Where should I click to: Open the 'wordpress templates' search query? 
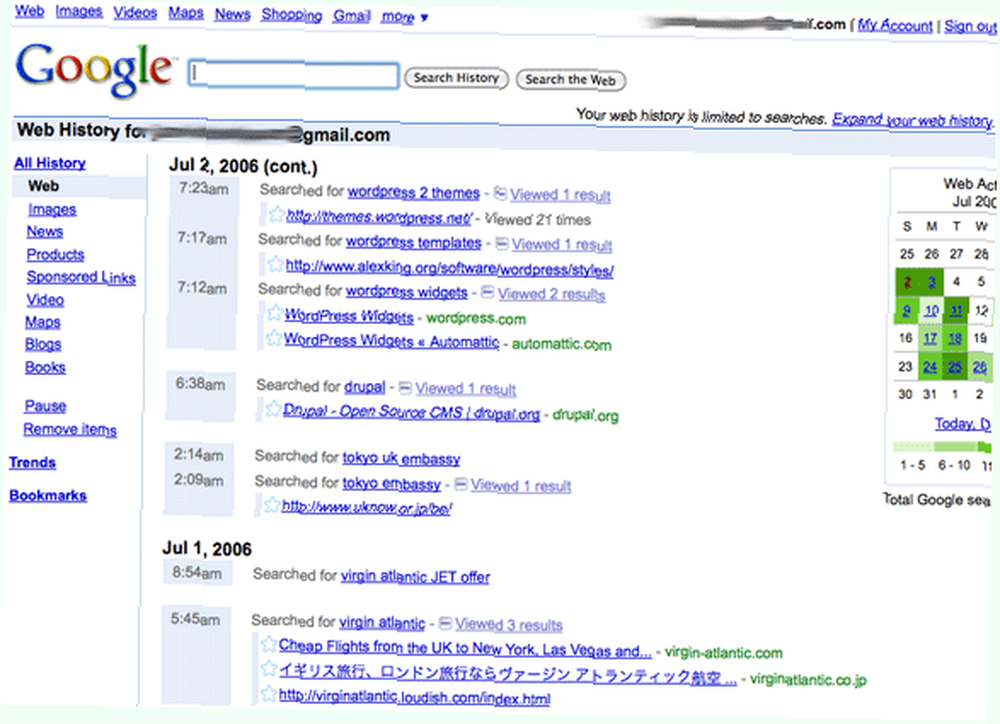pos(413,242)
